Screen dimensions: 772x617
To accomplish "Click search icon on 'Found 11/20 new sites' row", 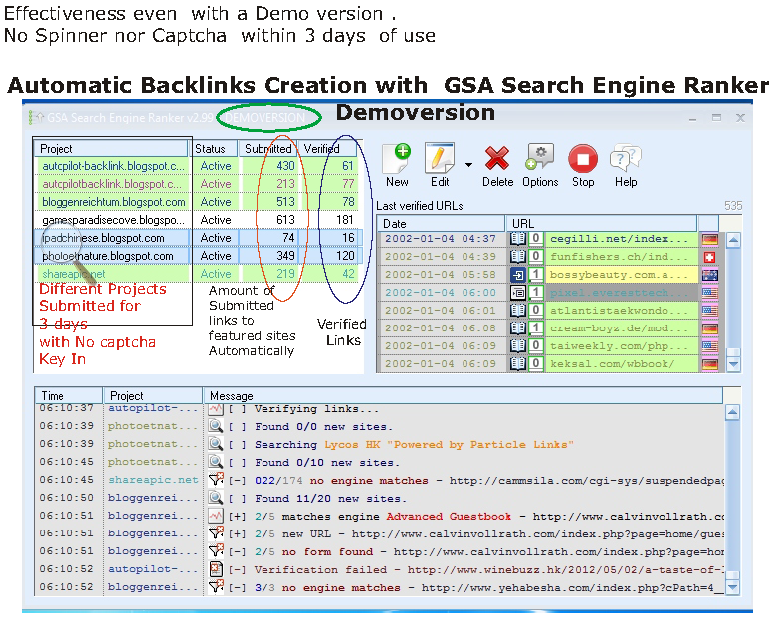I will (x=216, y=498).
